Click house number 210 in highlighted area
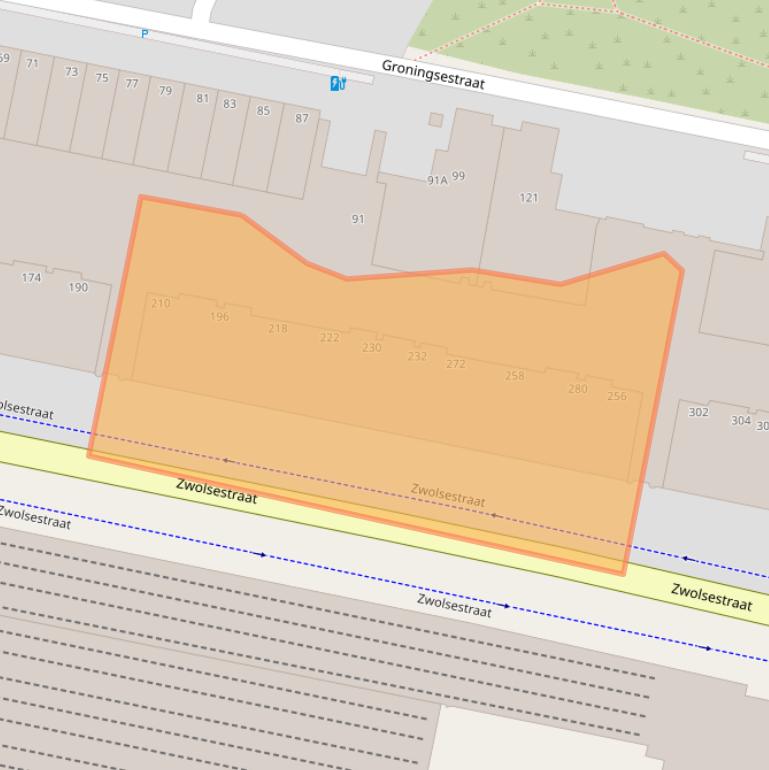This screenshot has width=769, height=770. coord(161,303)
